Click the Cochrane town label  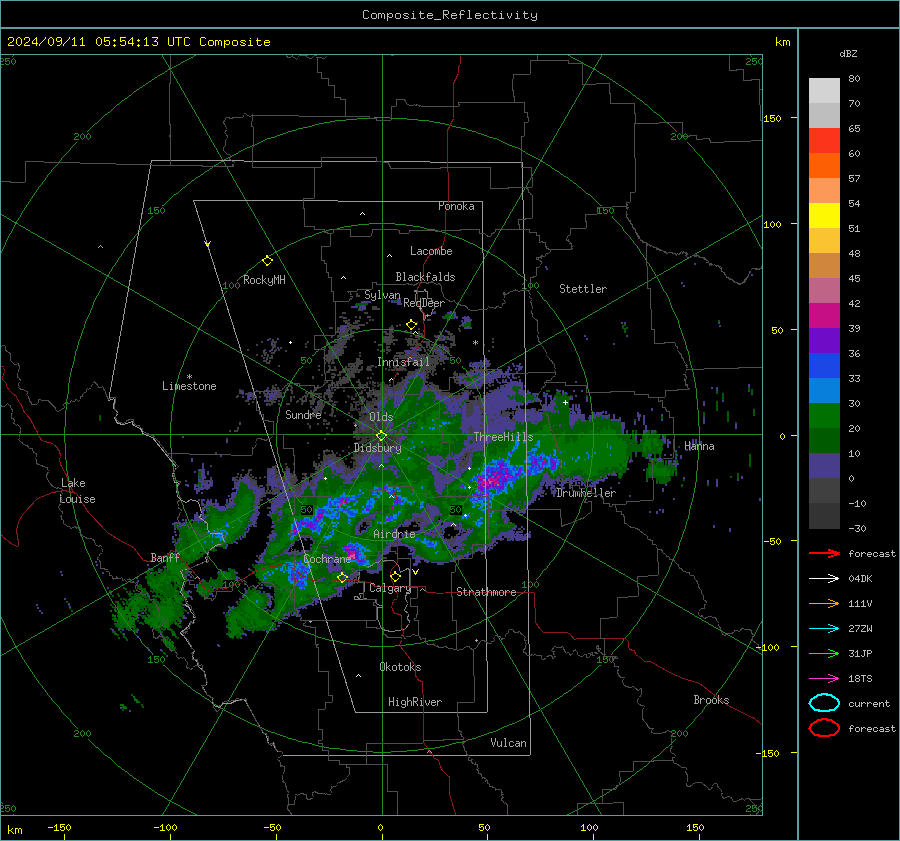327,559
